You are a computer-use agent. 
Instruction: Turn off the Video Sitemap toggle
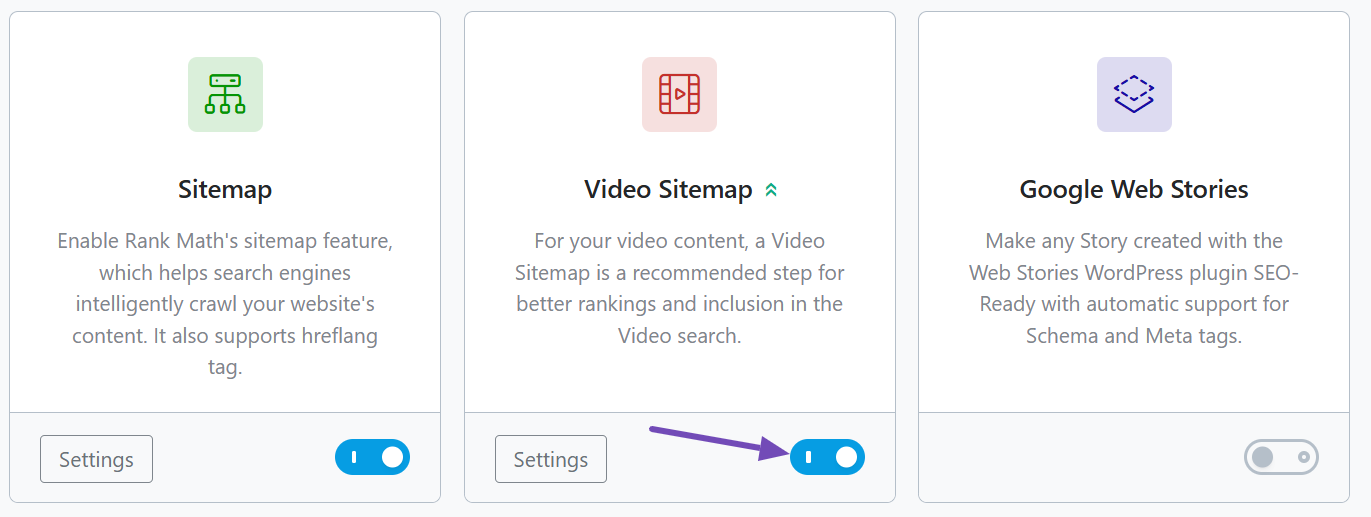pos(827,458)
